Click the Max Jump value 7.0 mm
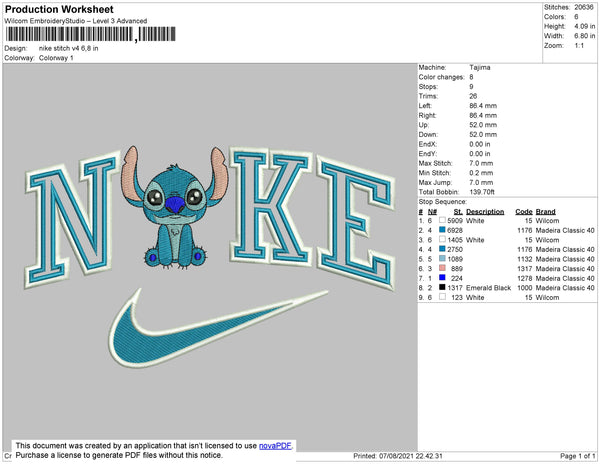 click(x=481, y=182)
